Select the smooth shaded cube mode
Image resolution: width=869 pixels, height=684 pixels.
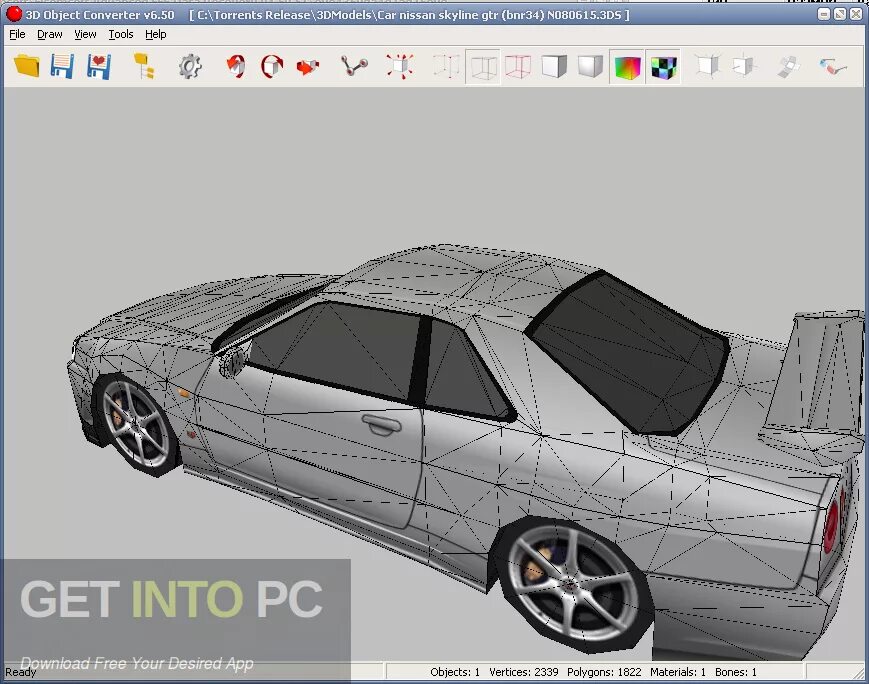(590, 66)
